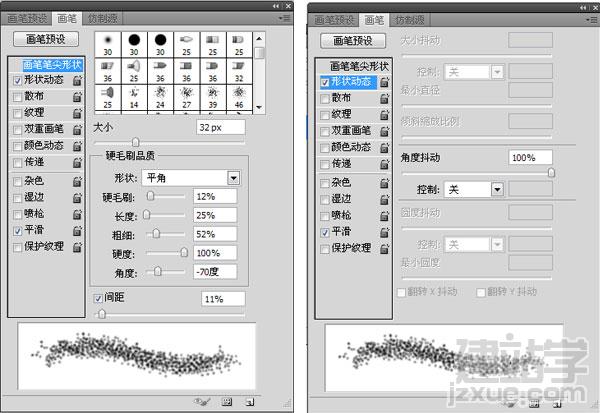This screenshot has height=413, width=600.
Task: Enable 传递 checkbox in right panel
Action: coord(325,165)
